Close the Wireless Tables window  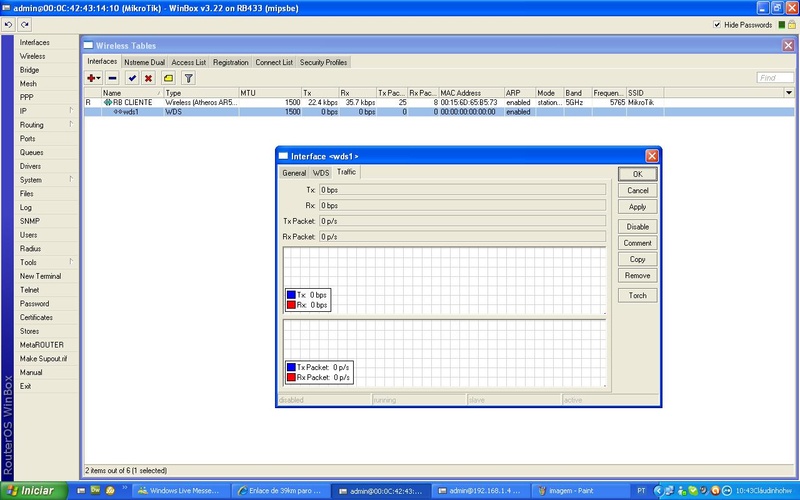pyautogui.click(x=788, y=45)
